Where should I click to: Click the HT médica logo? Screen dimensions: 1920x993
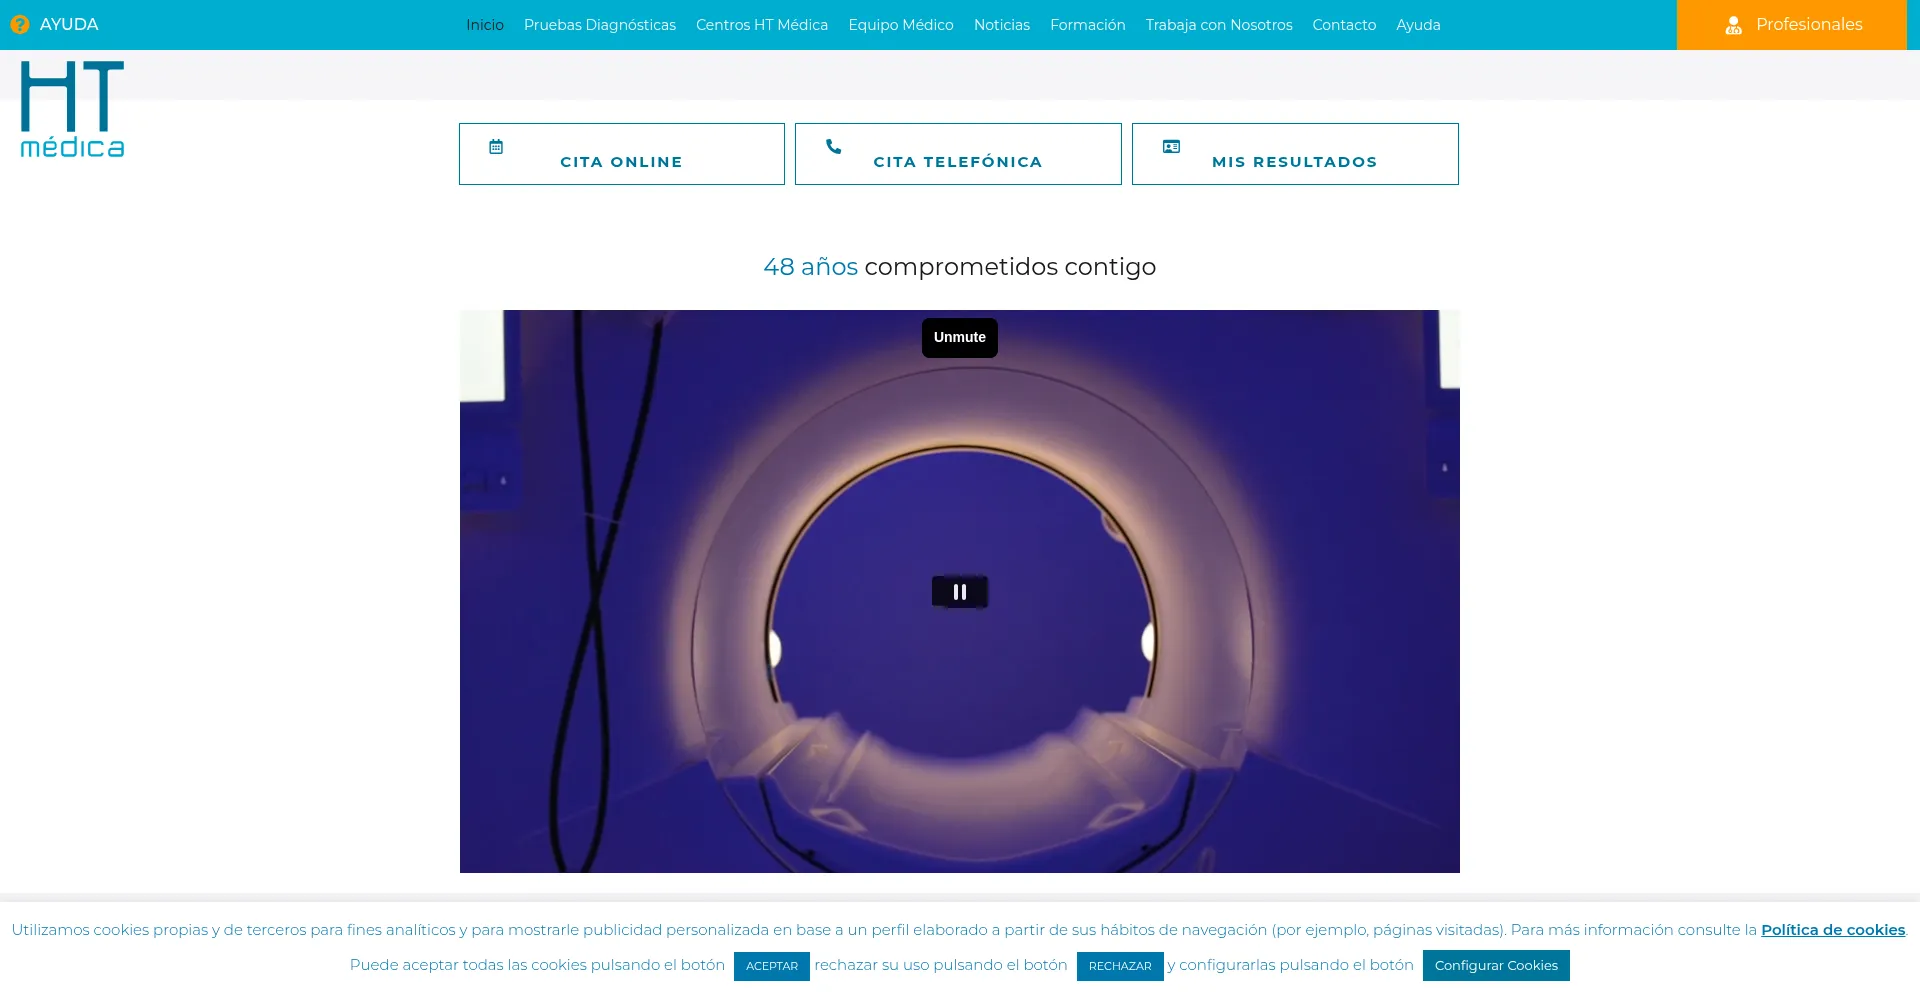pyautogui.click(x=71, y=107)
